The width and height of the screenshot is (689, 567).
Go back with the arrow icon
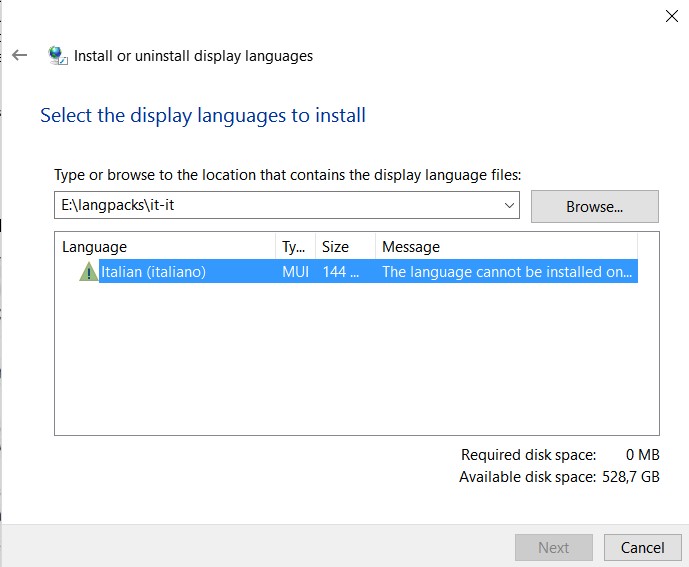(x=19, y=55)
